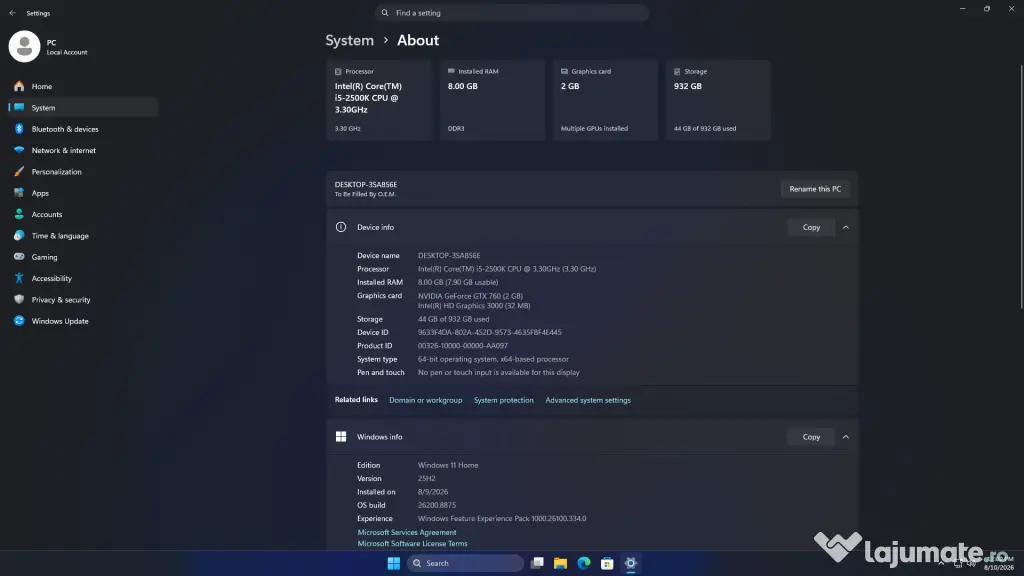Click the Accessibility figure icon
1024x576 pixels.
click(x=19, y=278)
